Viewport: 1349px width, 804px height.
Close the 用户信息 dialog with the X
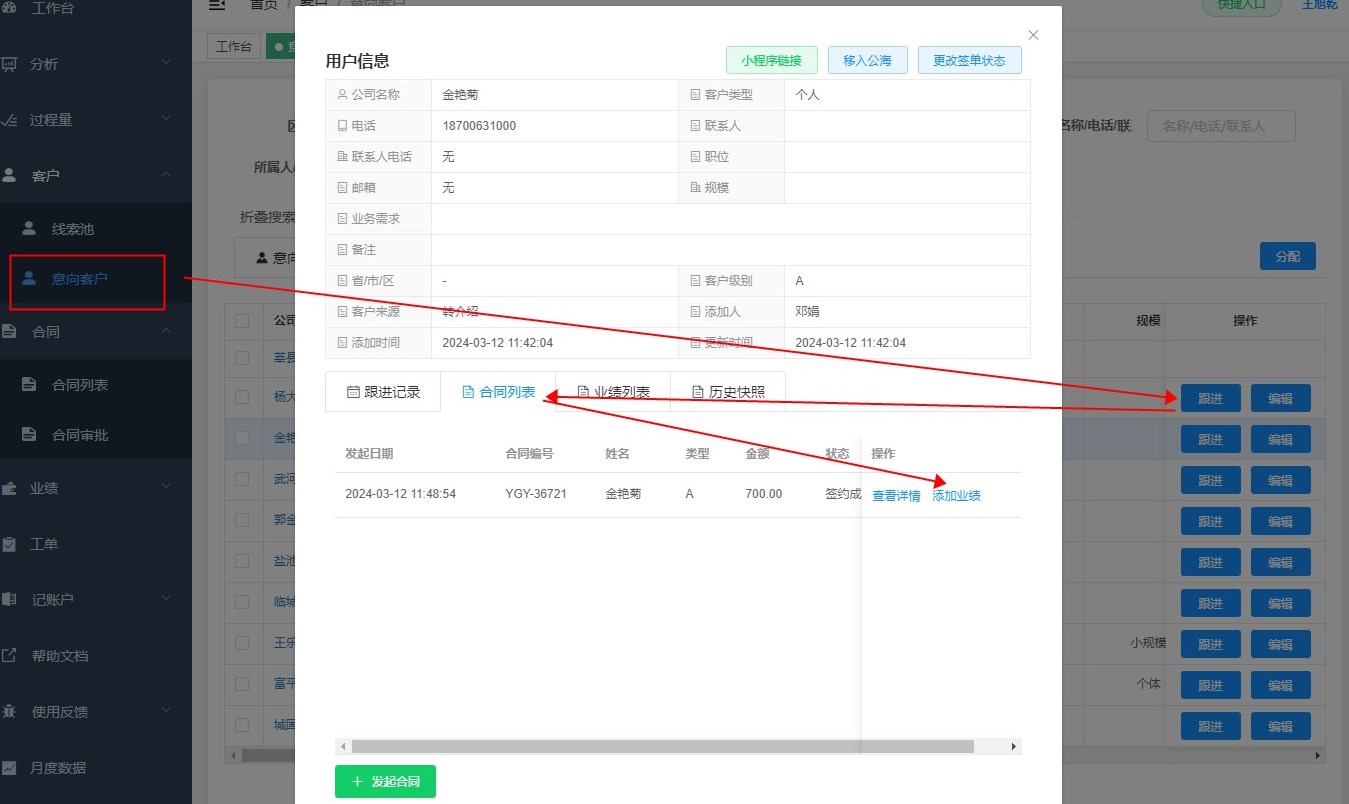coord(1033,35)
